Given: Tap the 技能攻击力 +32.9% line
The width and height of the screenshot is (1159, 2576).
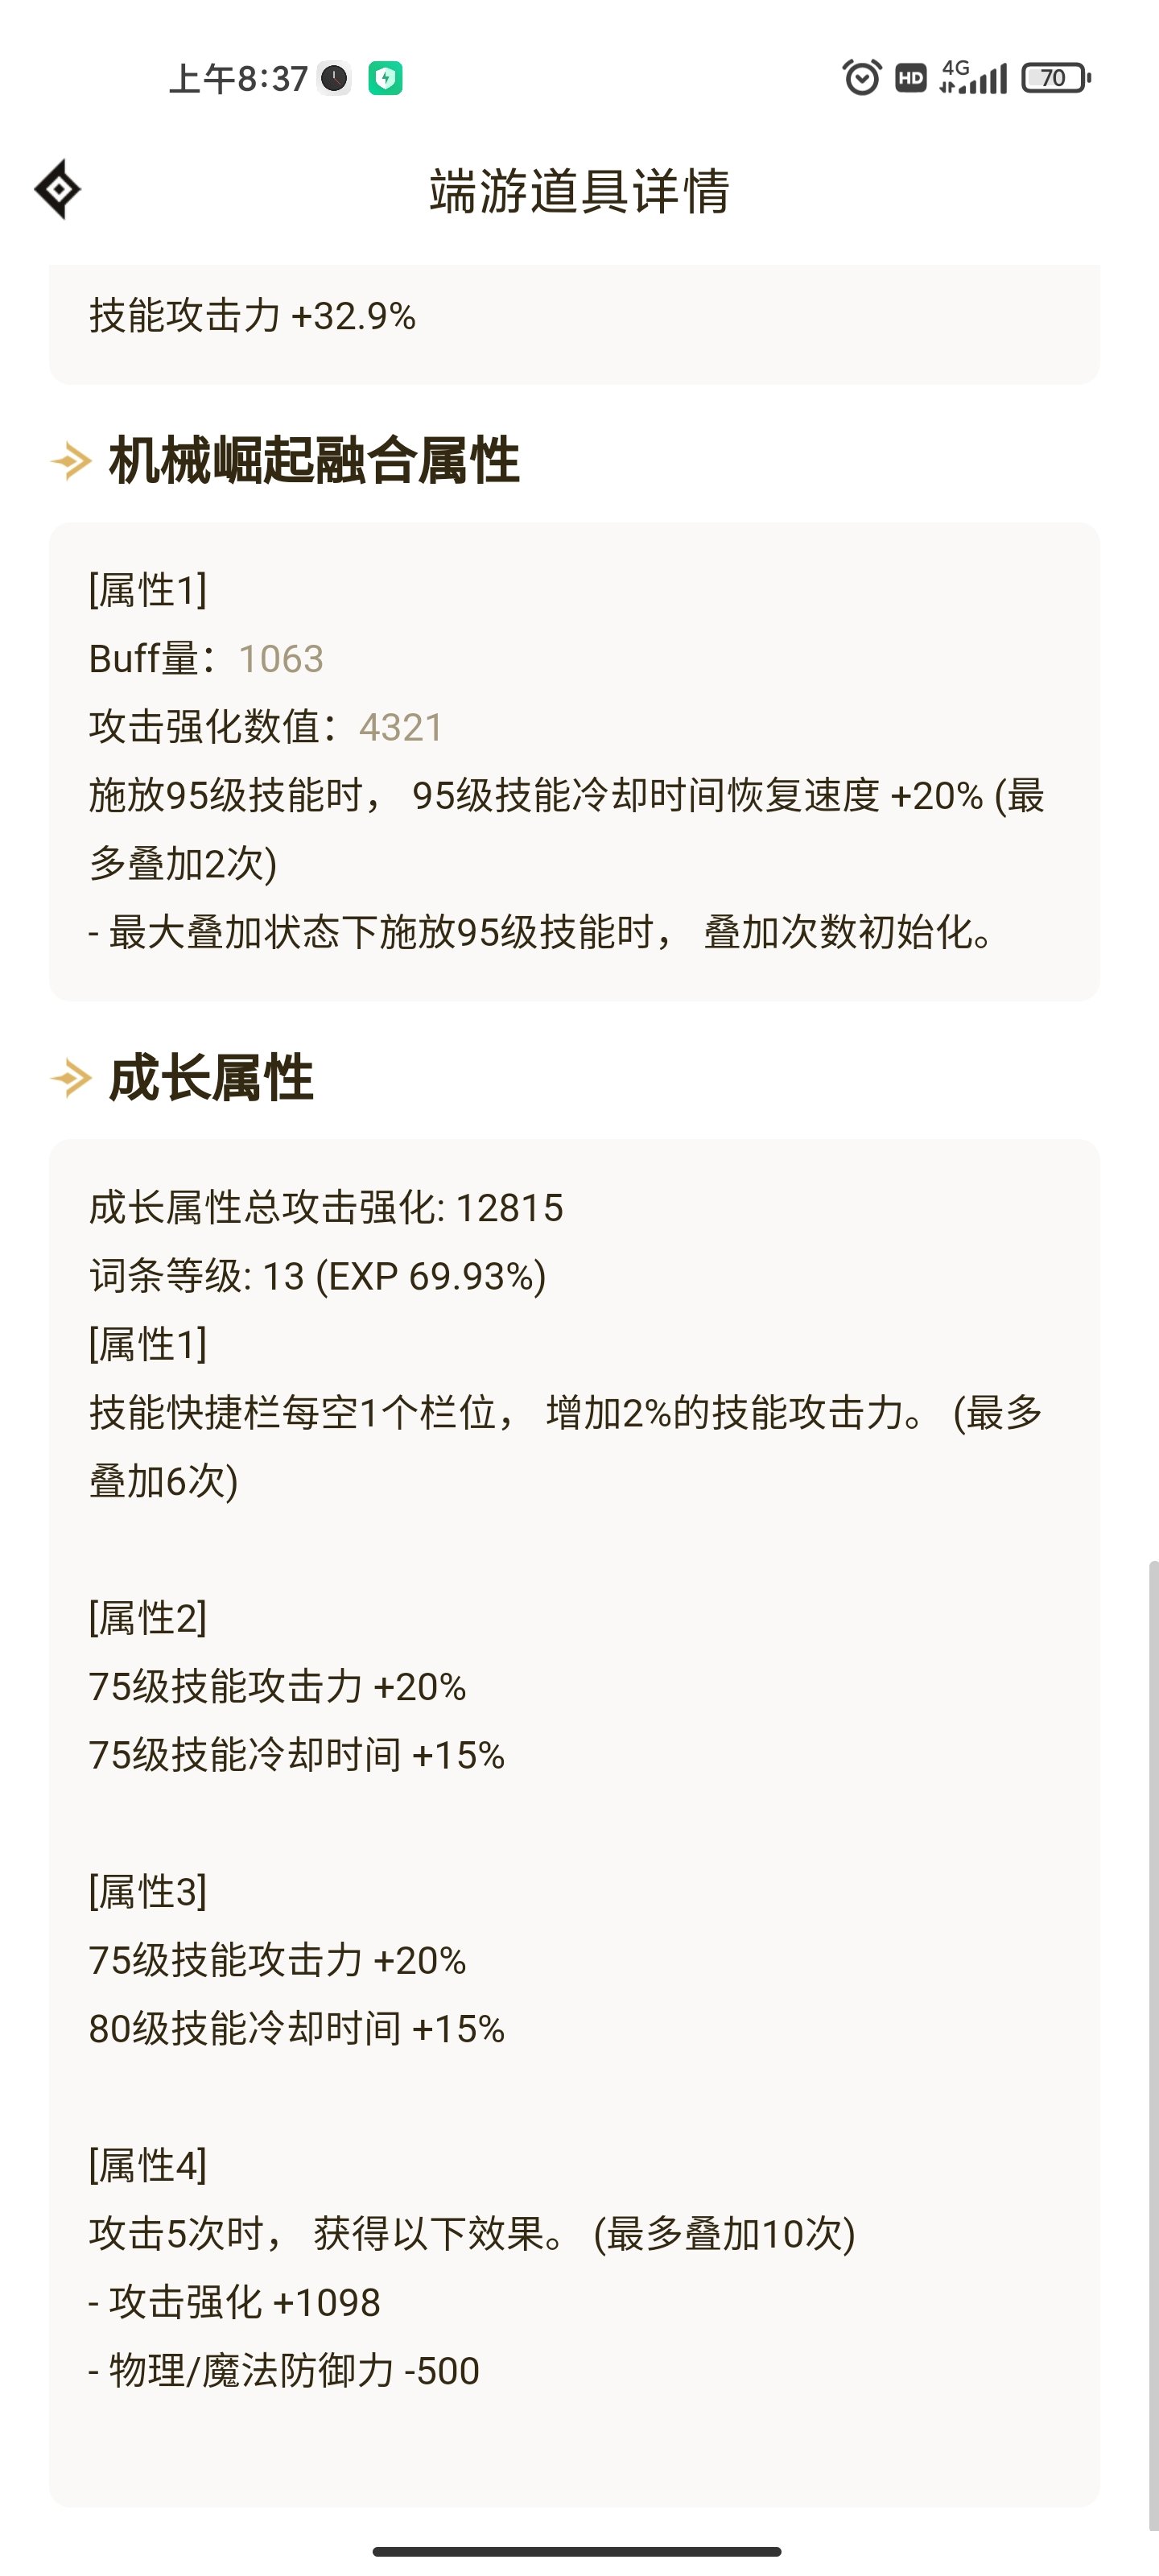Looking at the screenshot, I should pyautogui.click(x=253, y=316).
